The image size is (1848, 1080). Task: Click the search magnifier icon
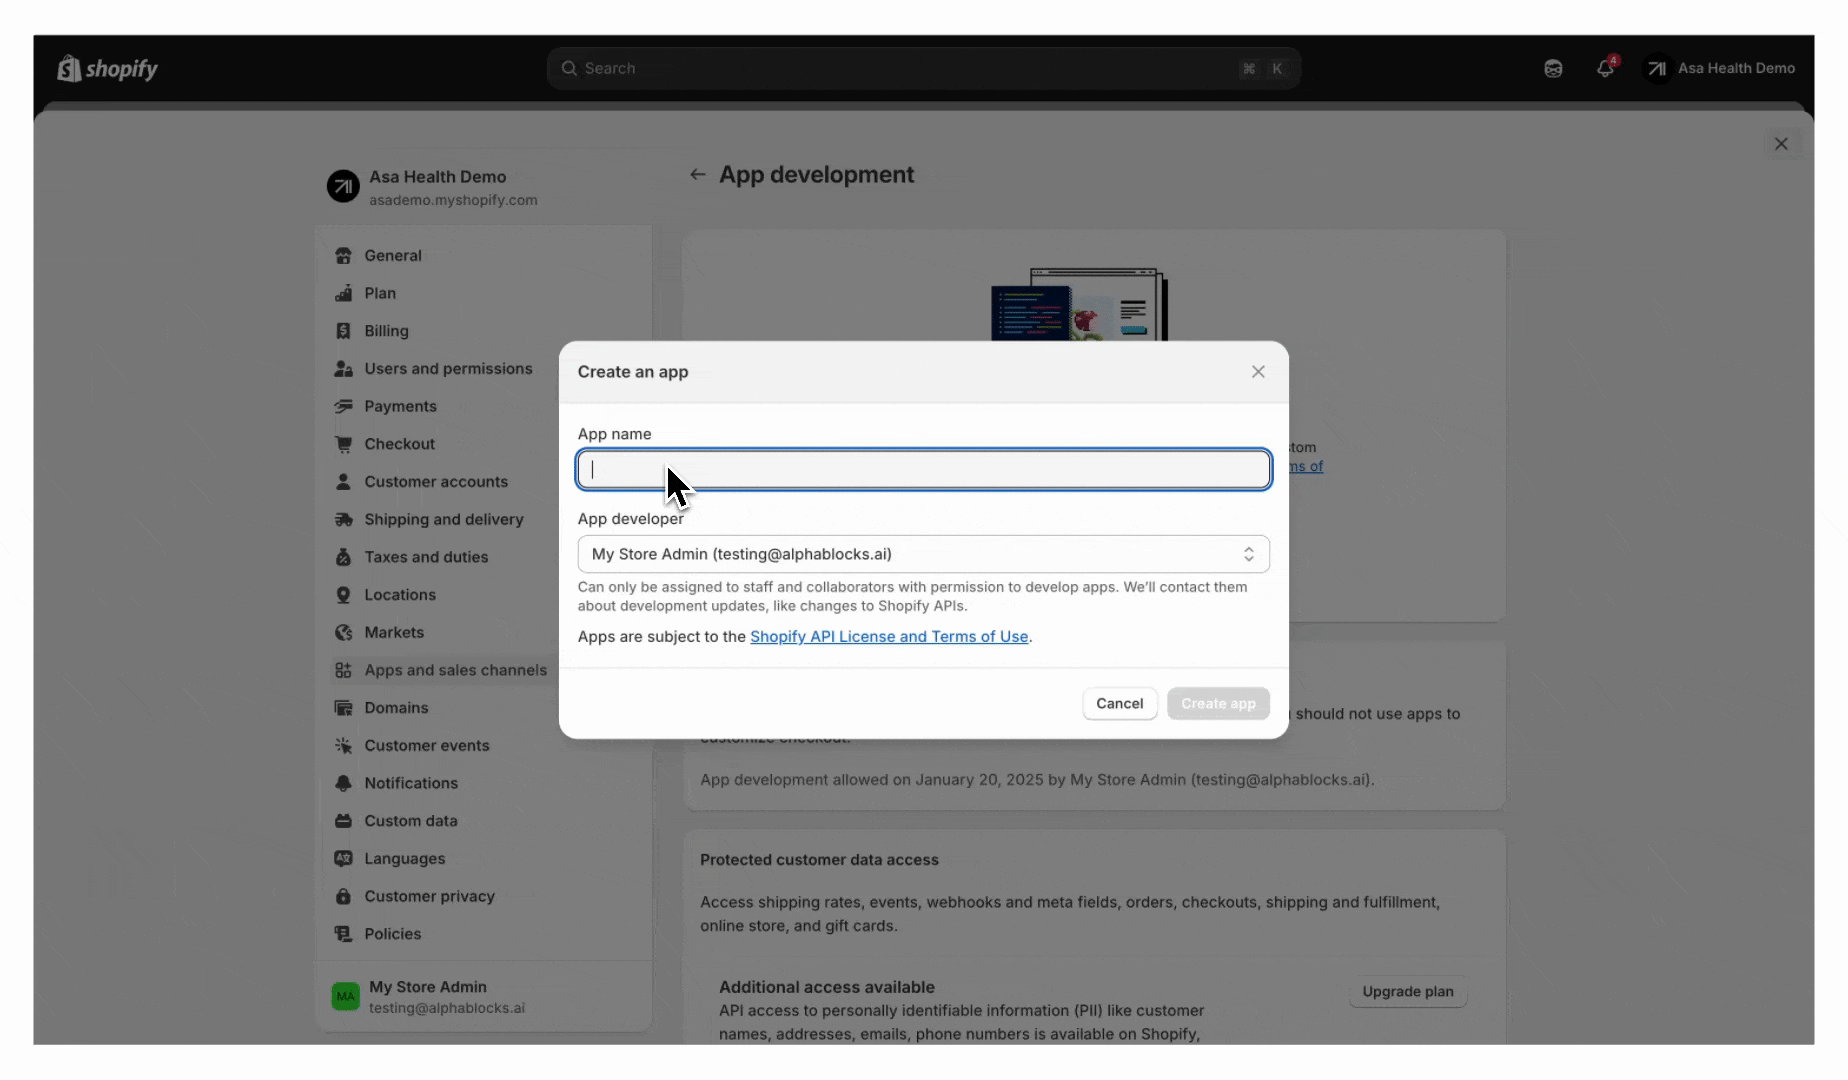(569, 68)
